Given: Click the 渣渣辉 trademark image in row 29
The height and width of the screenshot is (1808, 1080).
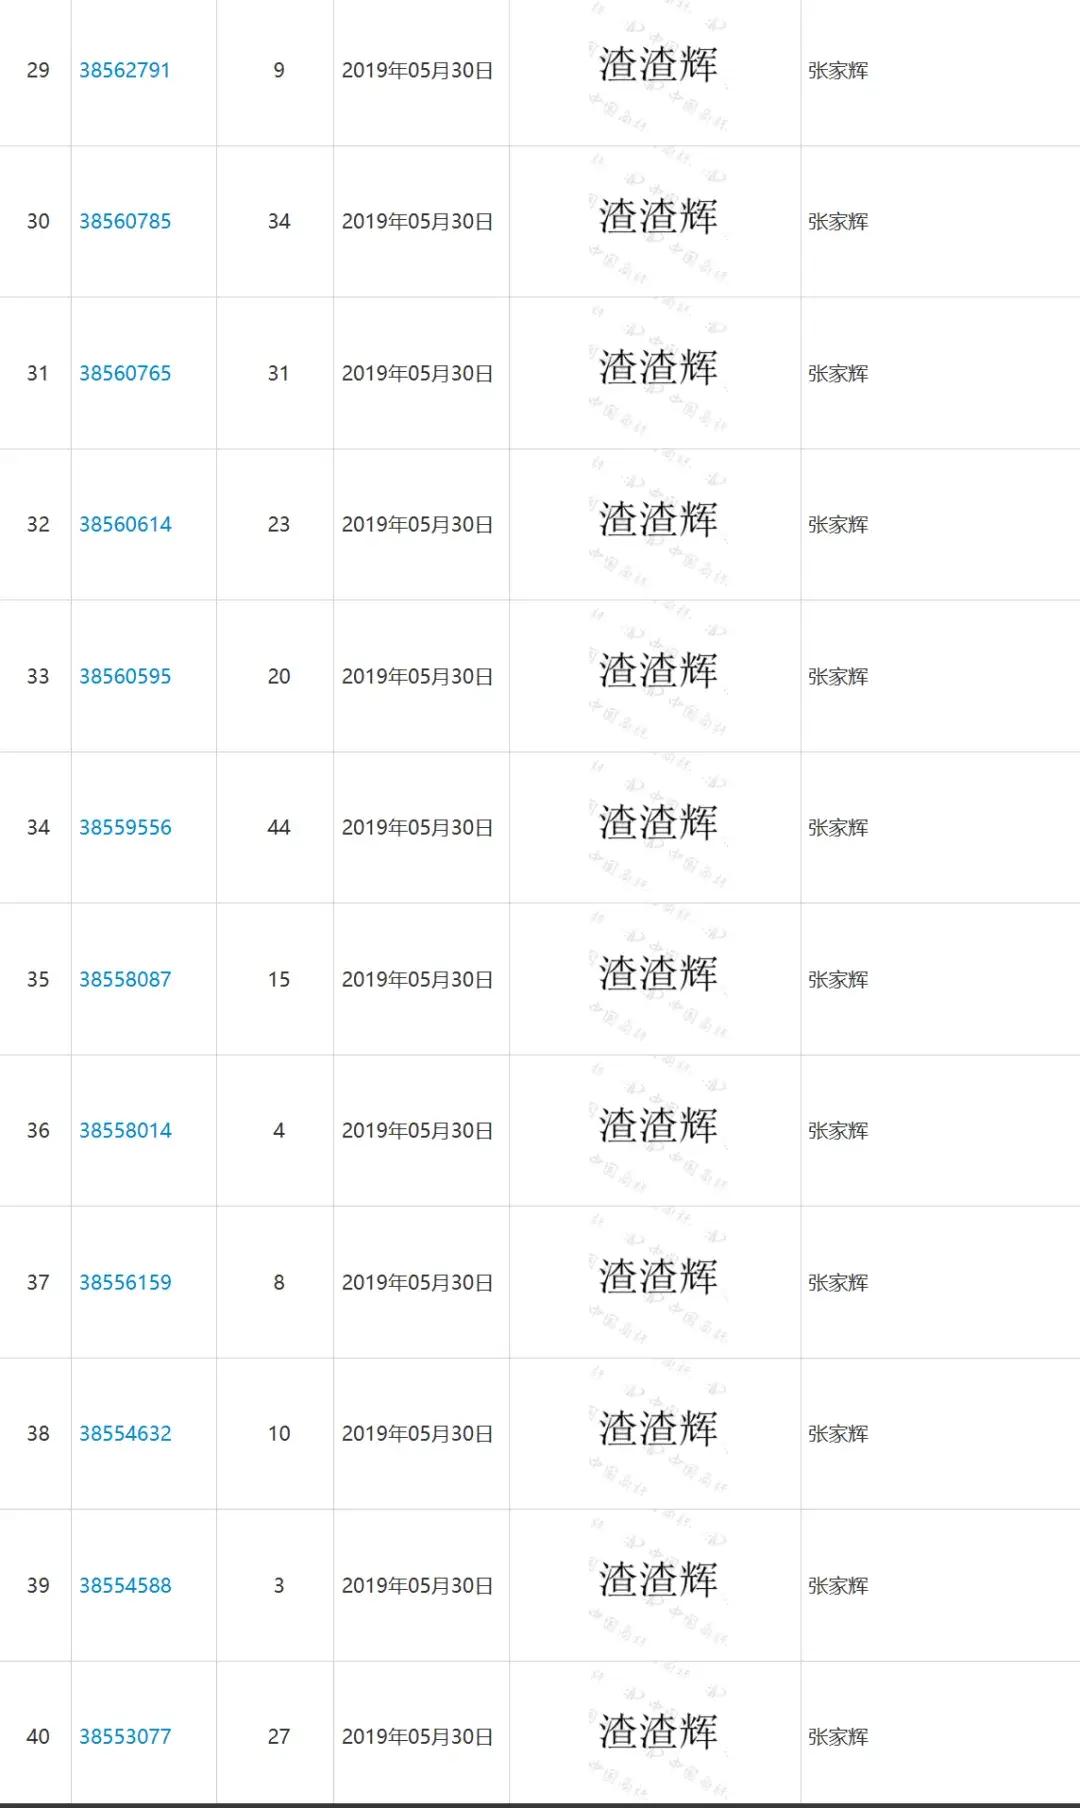Looking at the screenshot, I should point(657,67).
